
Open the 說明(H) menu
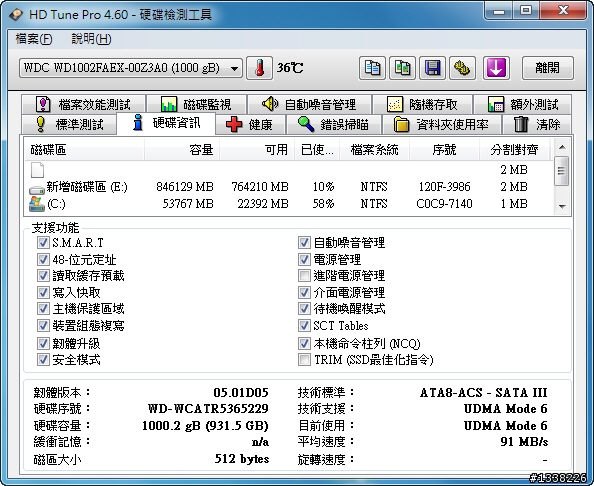[x=91, y=39]
